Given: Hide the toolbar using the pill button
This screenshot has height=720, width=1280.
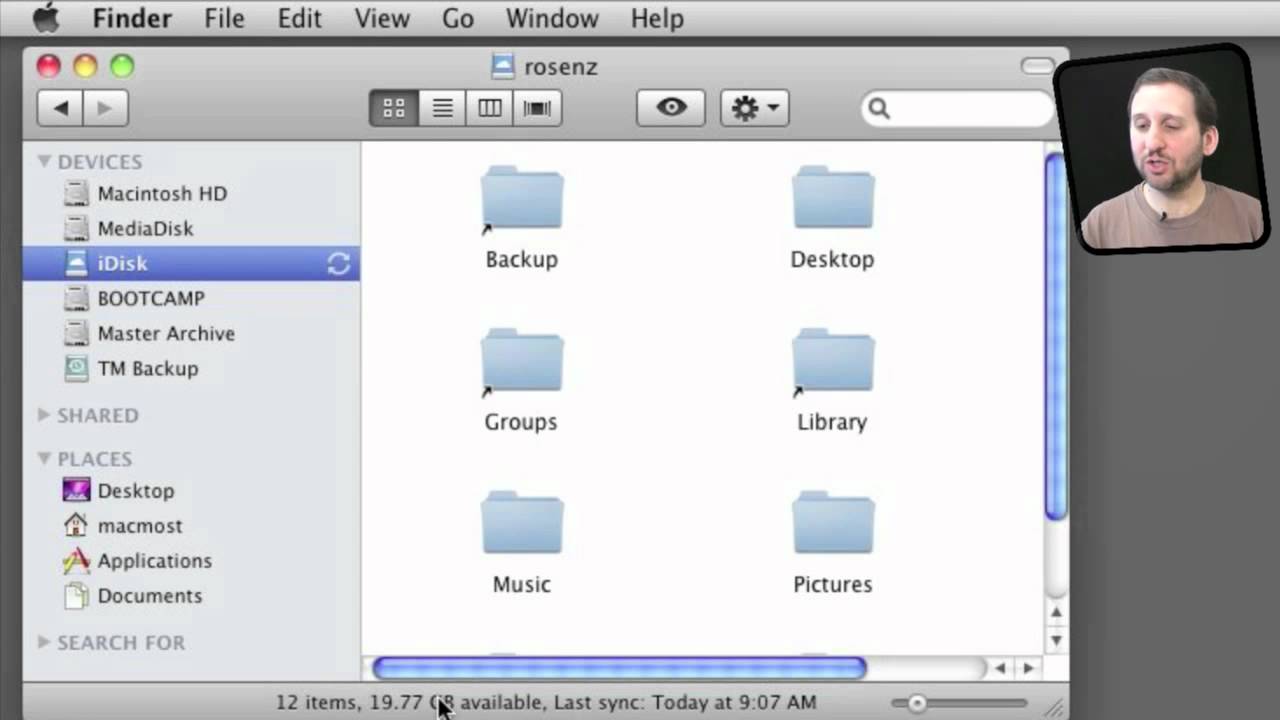Looking at the screenshot, I should 1037,66.
